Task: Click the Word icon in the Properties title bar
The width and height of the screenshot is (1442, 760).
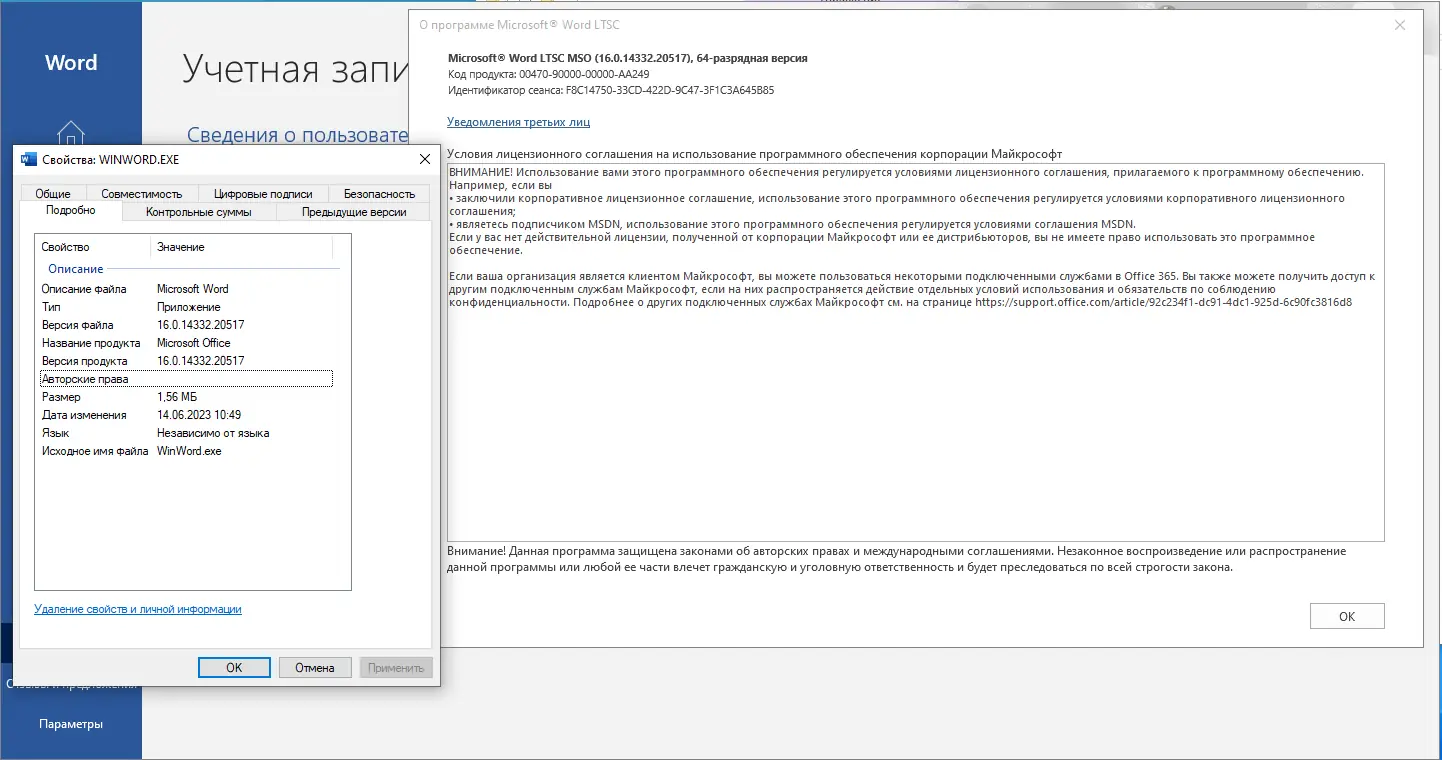Action: pyautogui.click(x=28, y=159)
